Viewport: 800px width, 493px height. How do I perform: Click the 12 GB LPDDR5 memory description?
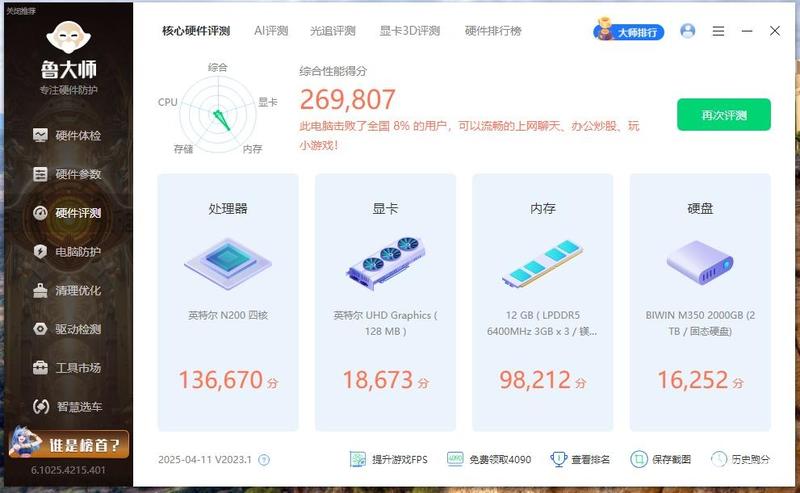[x=542, y=323]
